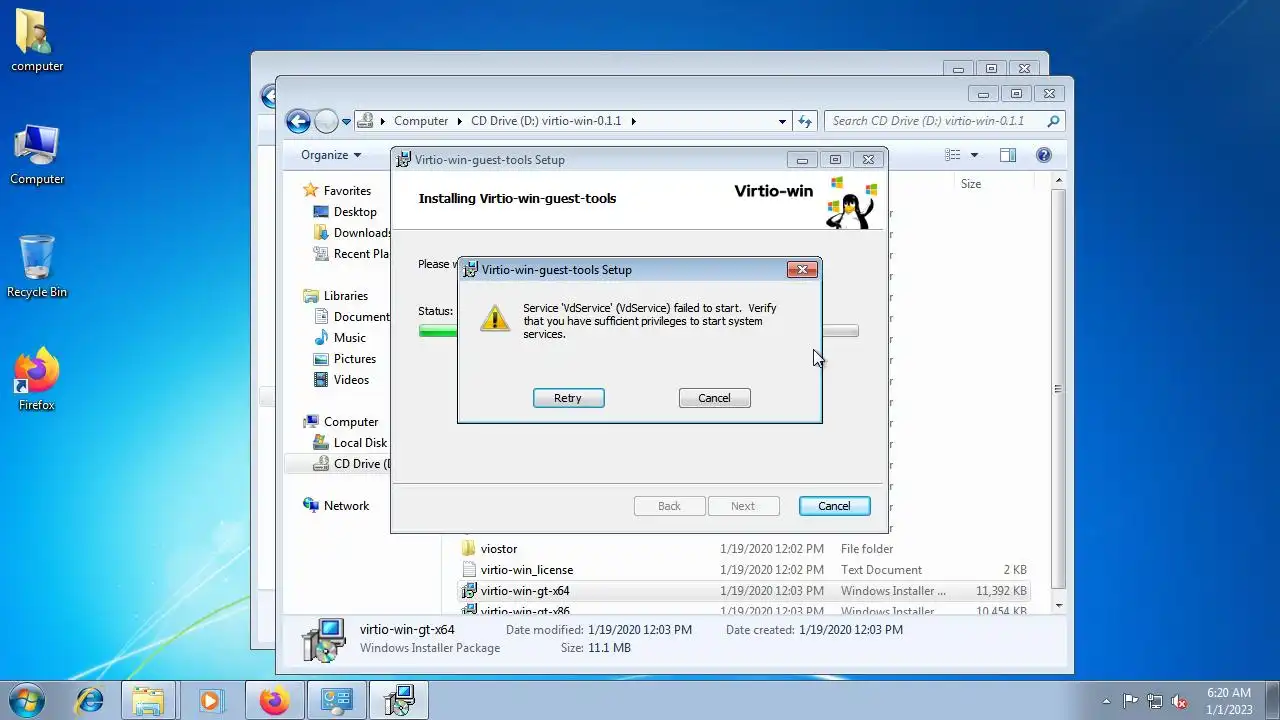Click the installer taskbar icon

[x=399, y=701]
